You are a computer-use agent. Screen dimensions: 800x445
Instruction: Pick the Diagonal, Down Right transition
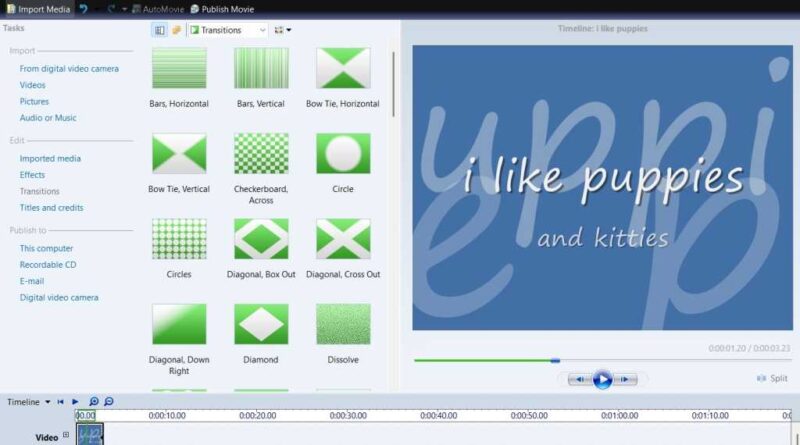[x=179, y=324]
